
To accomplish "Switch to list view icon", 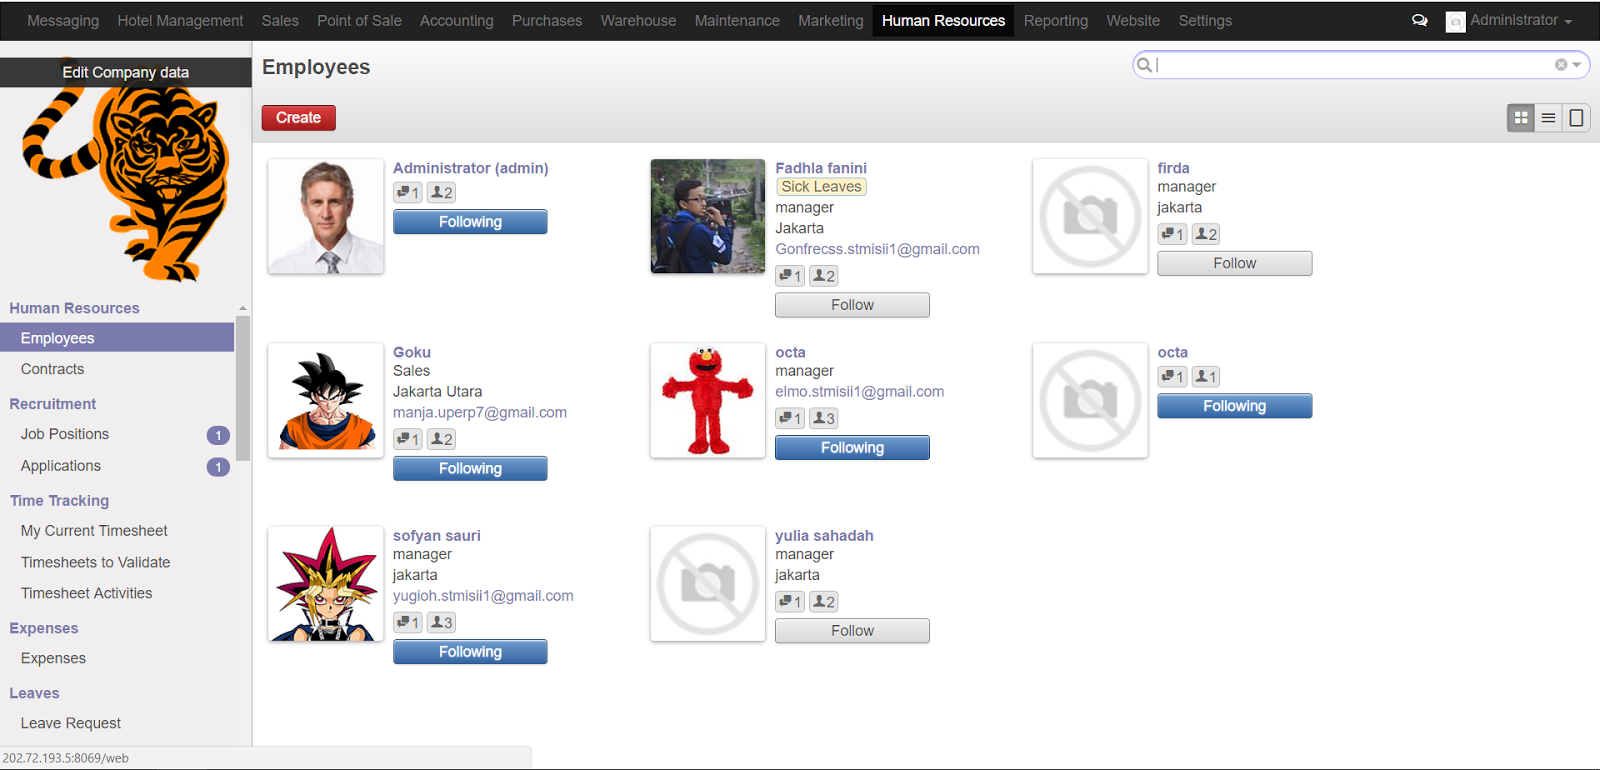I will [1548, 118].
